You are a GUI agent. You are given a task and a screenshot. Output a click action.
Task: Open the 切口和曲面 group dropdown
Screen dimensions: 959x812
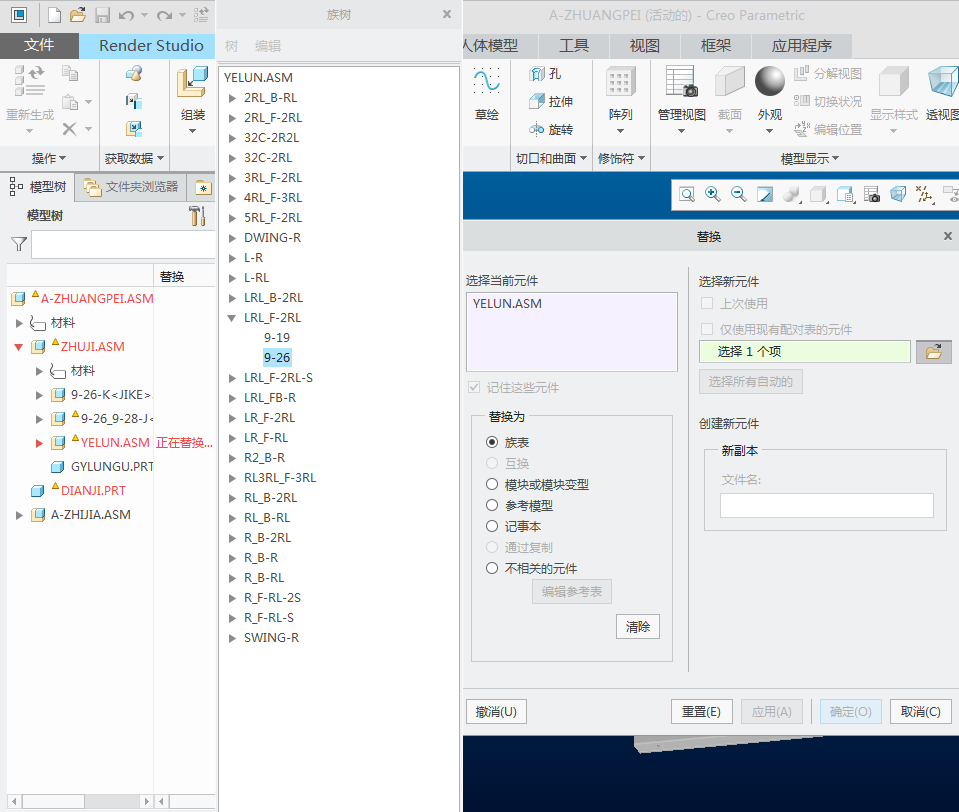click(551, 158)
